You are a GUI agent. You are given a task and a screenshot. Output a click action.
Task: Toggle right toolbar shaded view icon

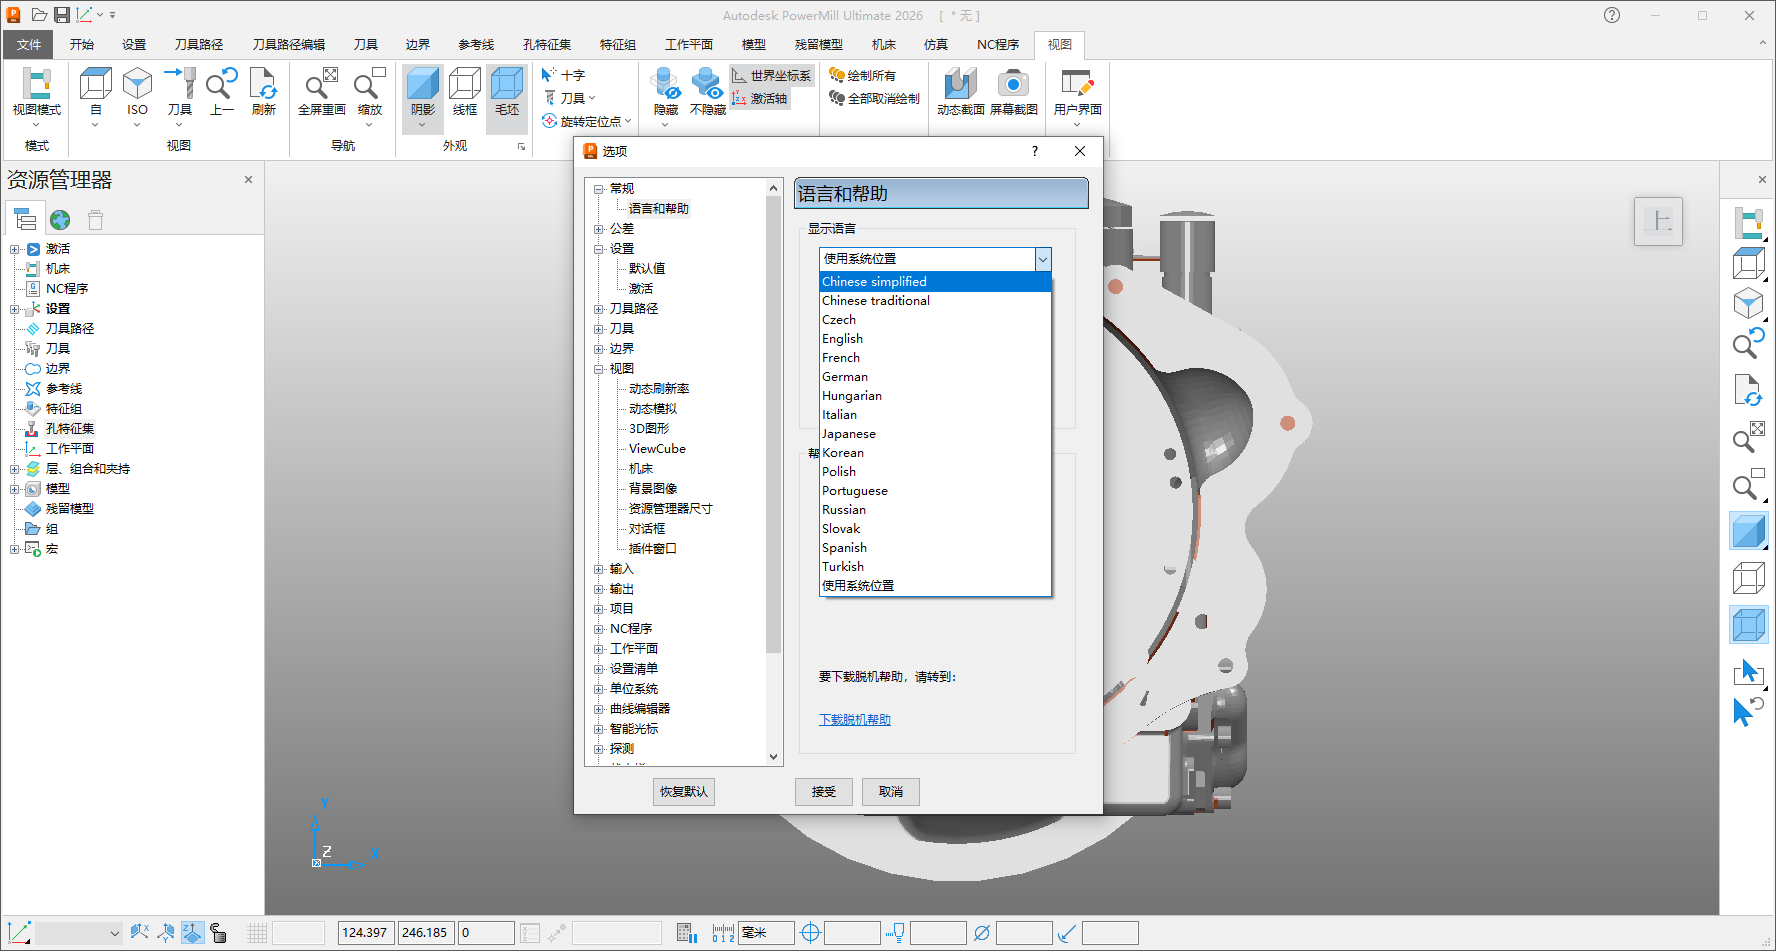1748,530
